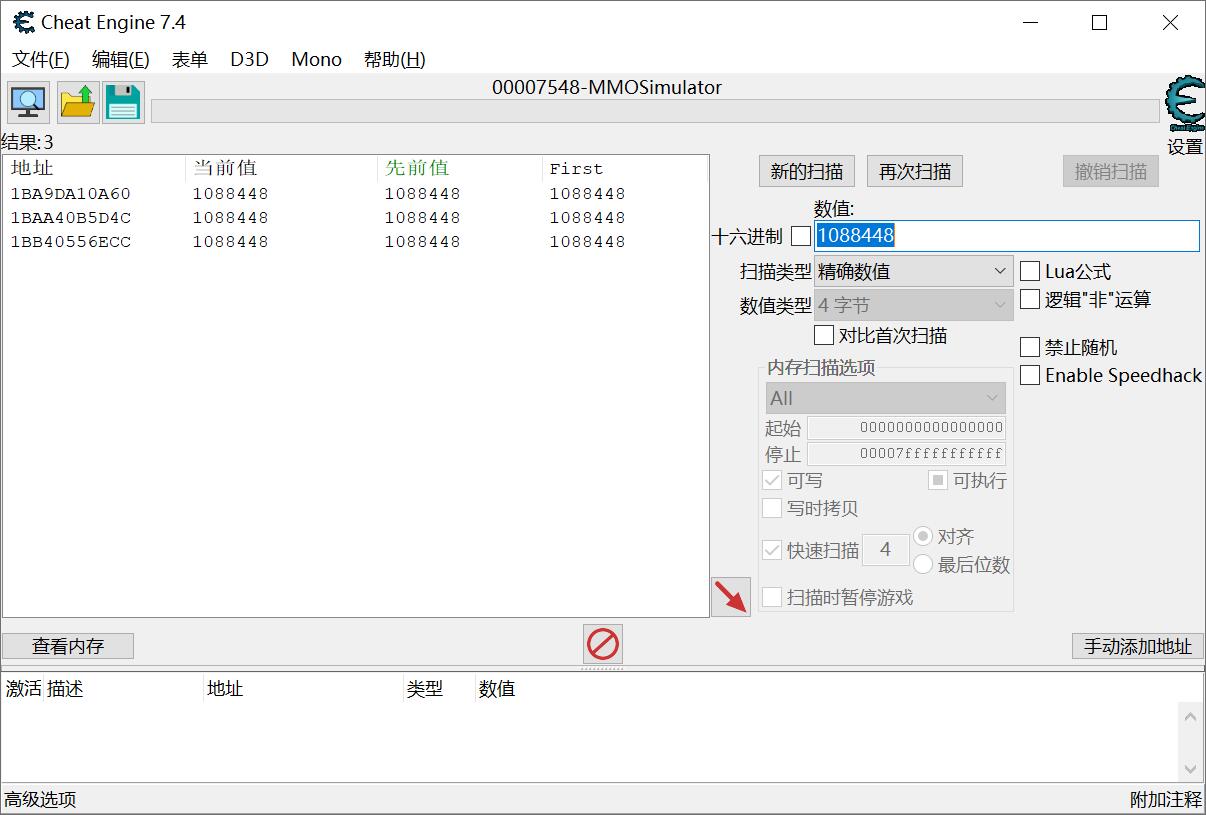Screen dimensions: 1206x815
Task: Select address row 1BB40556ECC
Action: point(355,242)
